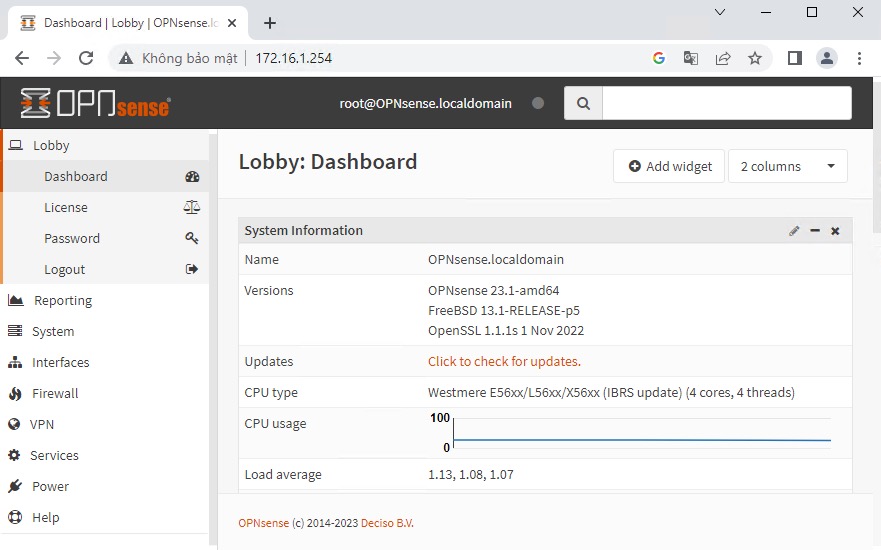
Task: Edit System Information widget with pencil icon
Action: click(794, 231)
